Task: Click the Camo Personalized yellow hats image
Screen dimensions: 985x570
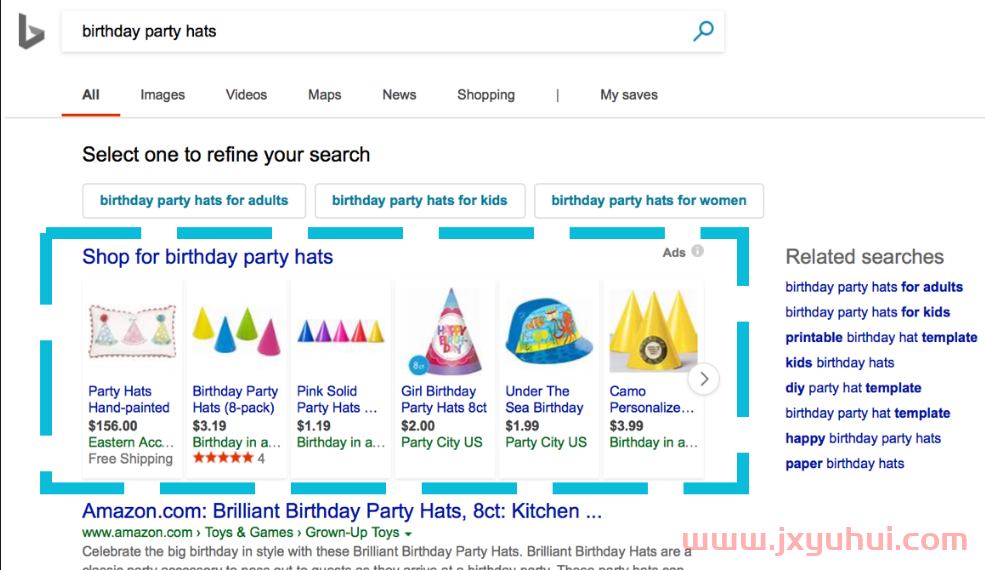Action: 653,331
